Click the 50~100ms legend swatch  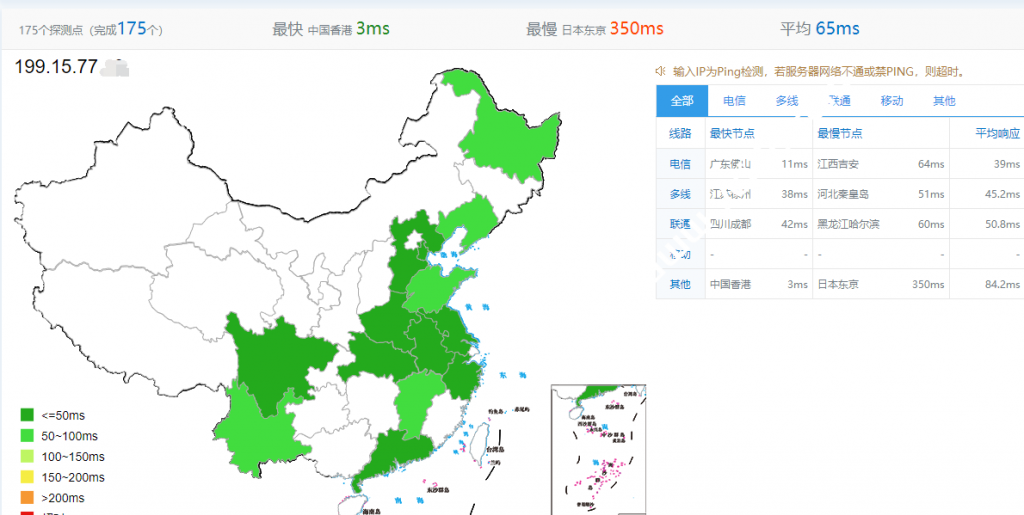[x=27, y=436]
